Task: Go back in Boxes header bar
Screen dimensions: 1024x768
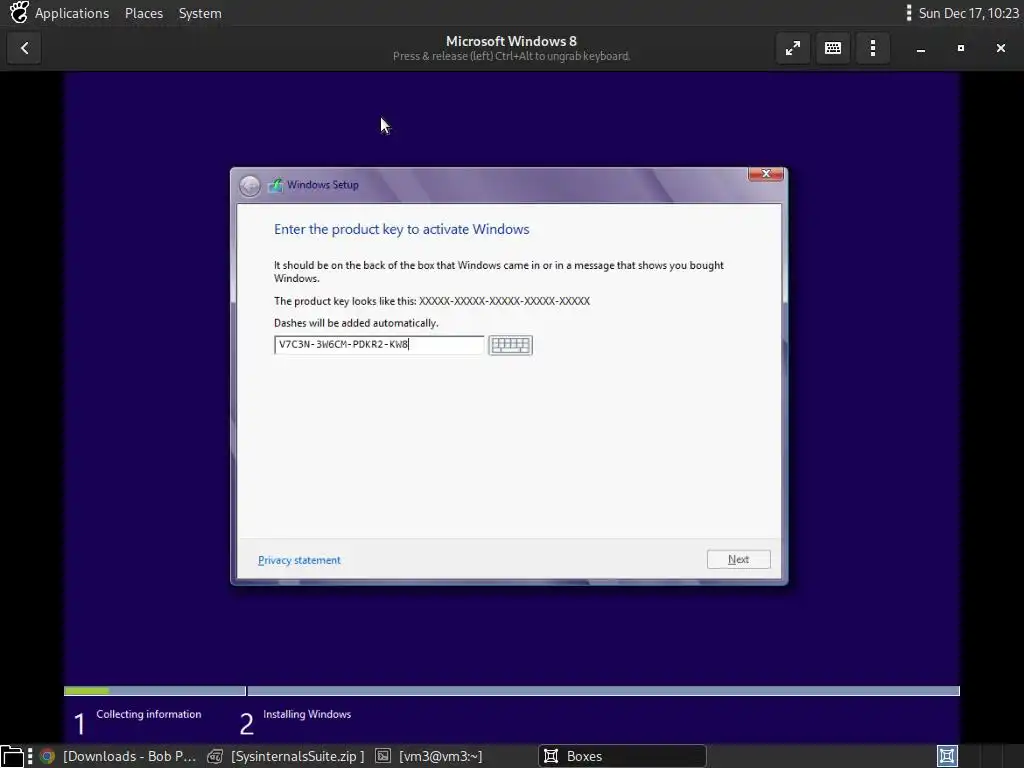Action: (x=24, y=48)
